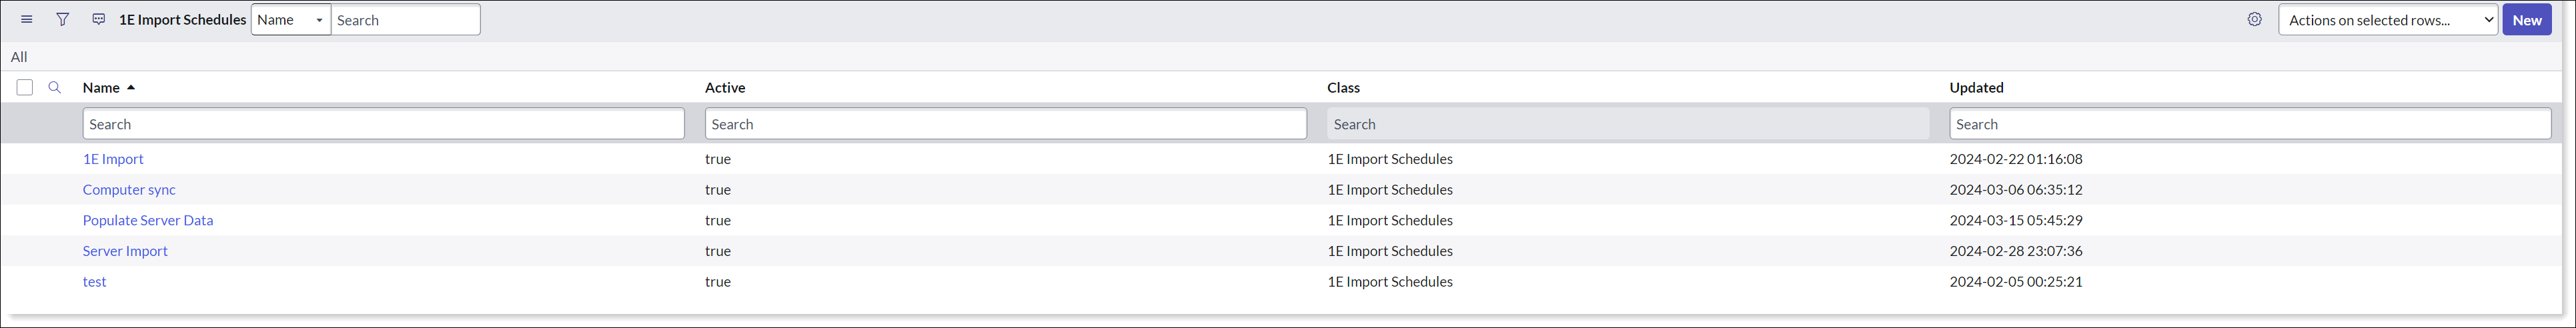
Task: Click the filter funnel icon
Action: point(63,20)
